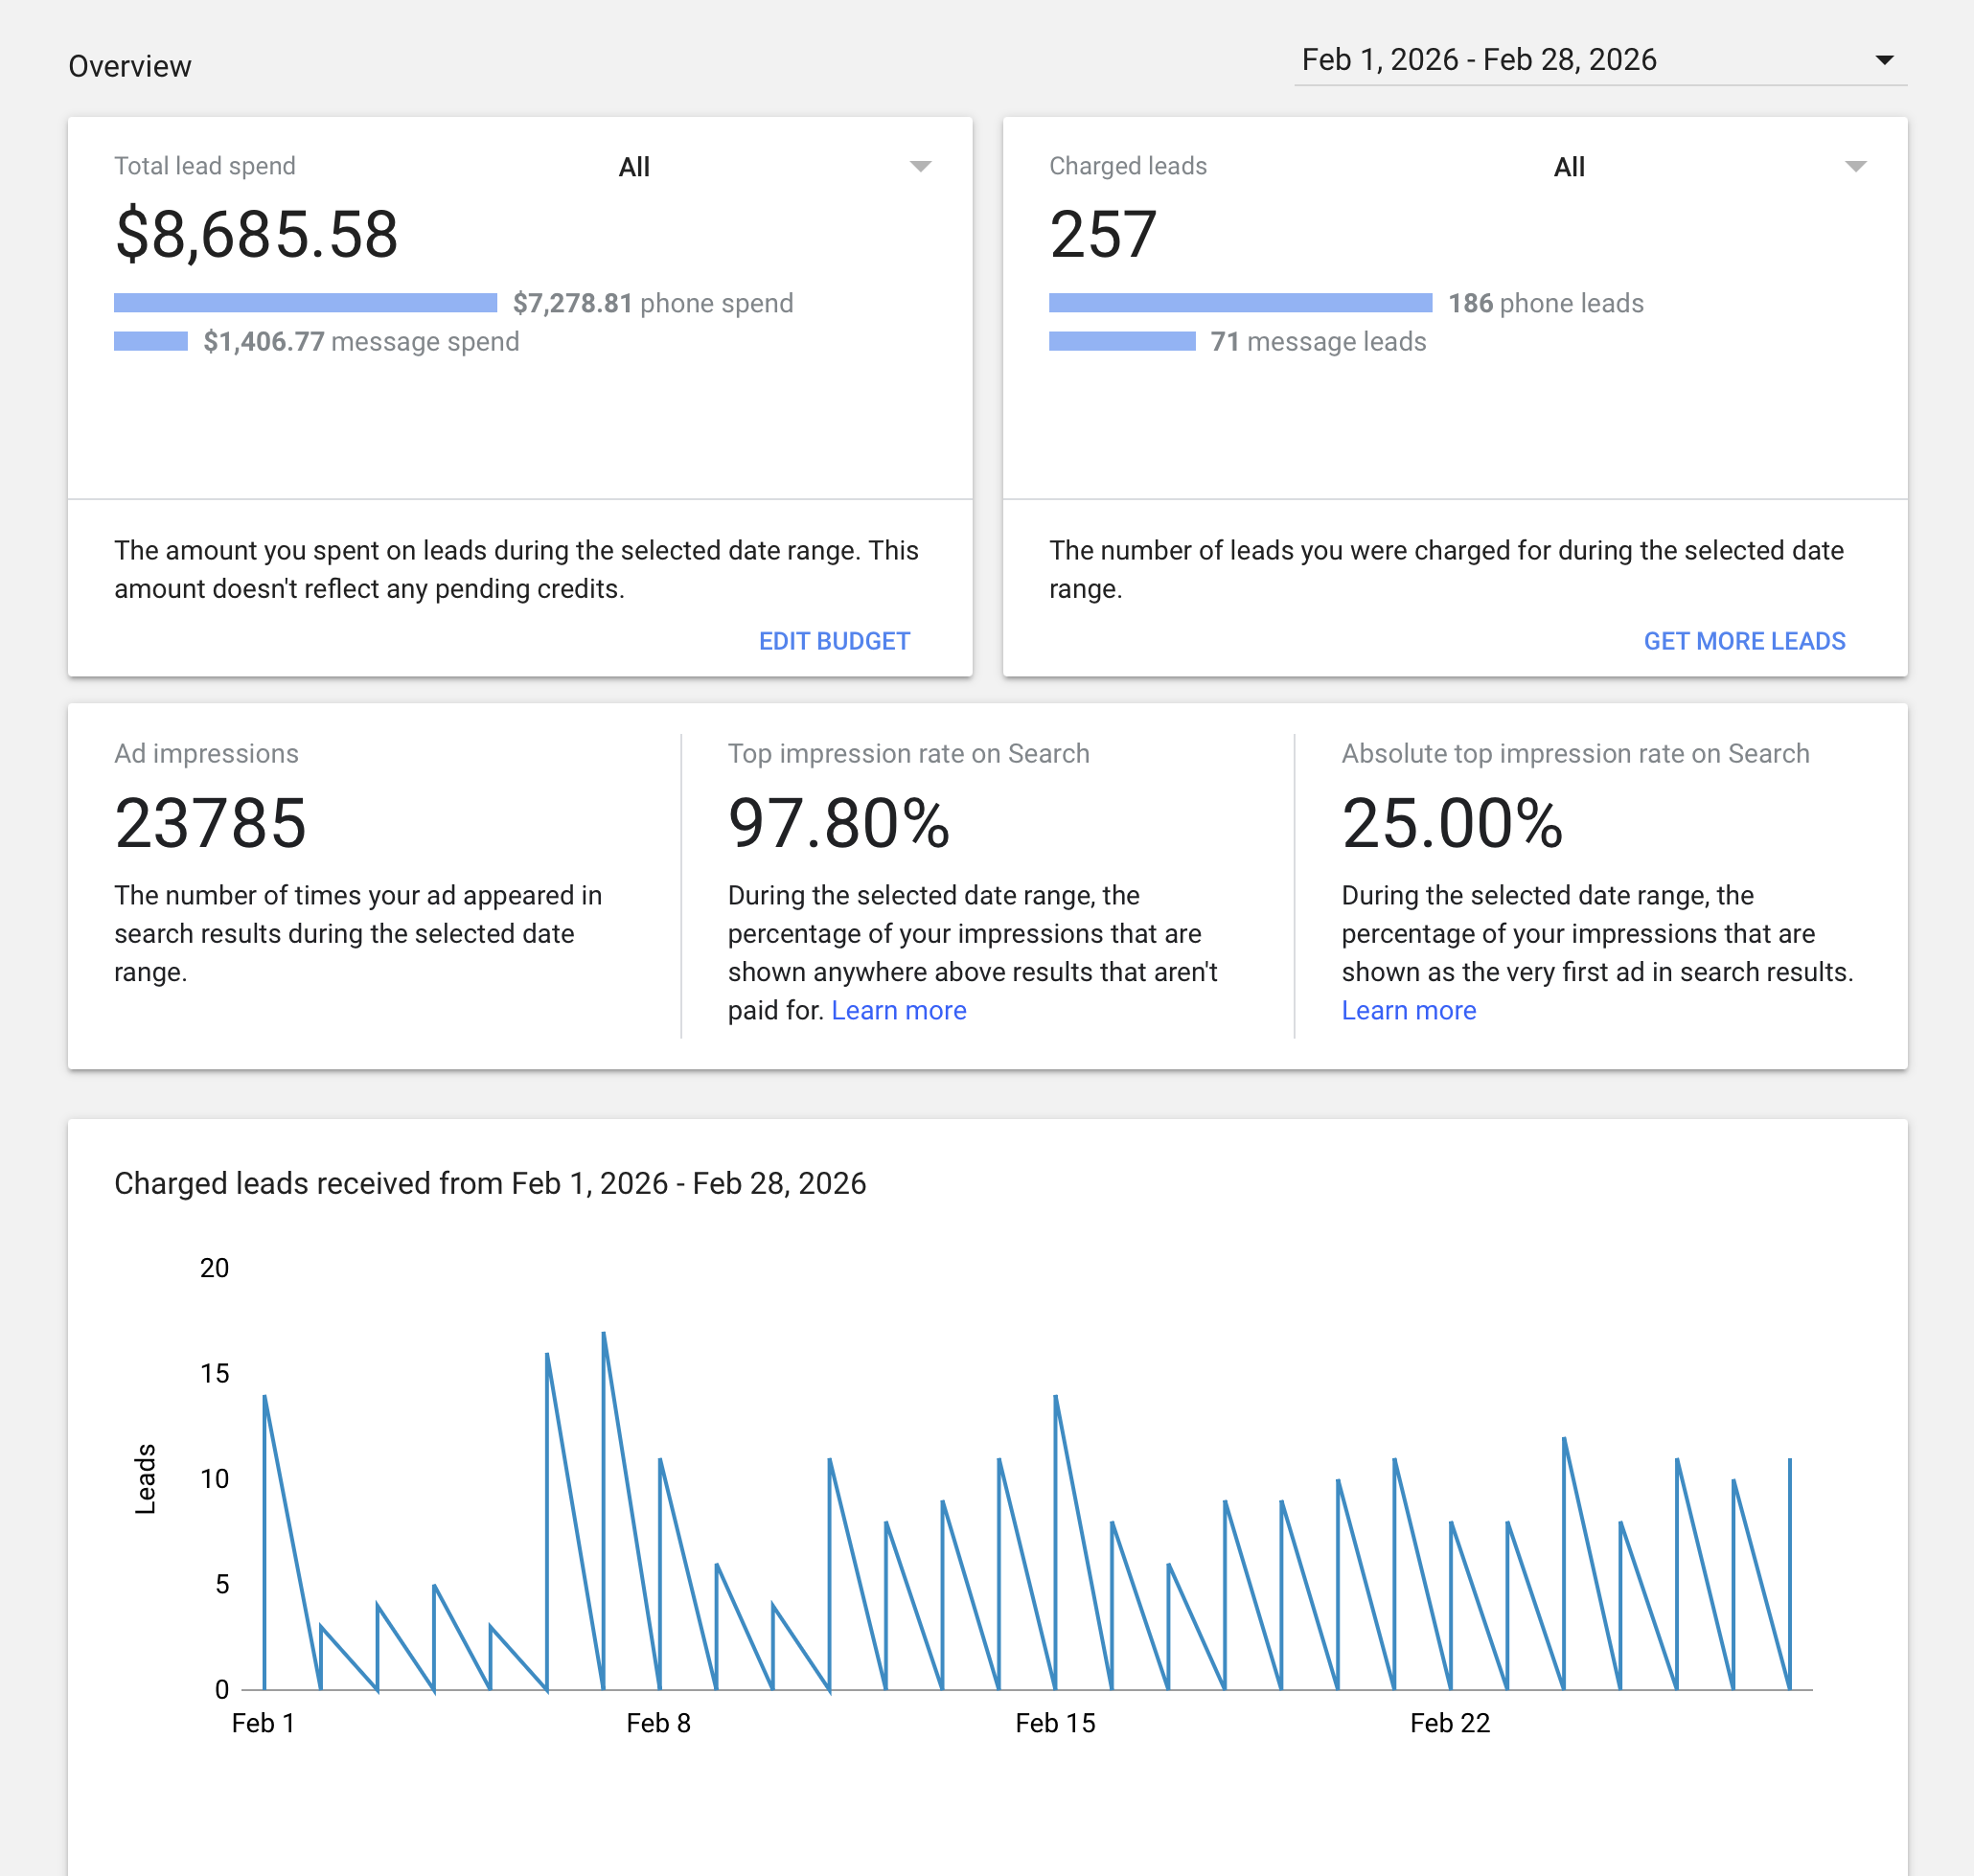Image resolution: width=1974 pixels, height=1876 pixels.
Task: Click the Ad impressions value 23785
Action: click(212, 823)
